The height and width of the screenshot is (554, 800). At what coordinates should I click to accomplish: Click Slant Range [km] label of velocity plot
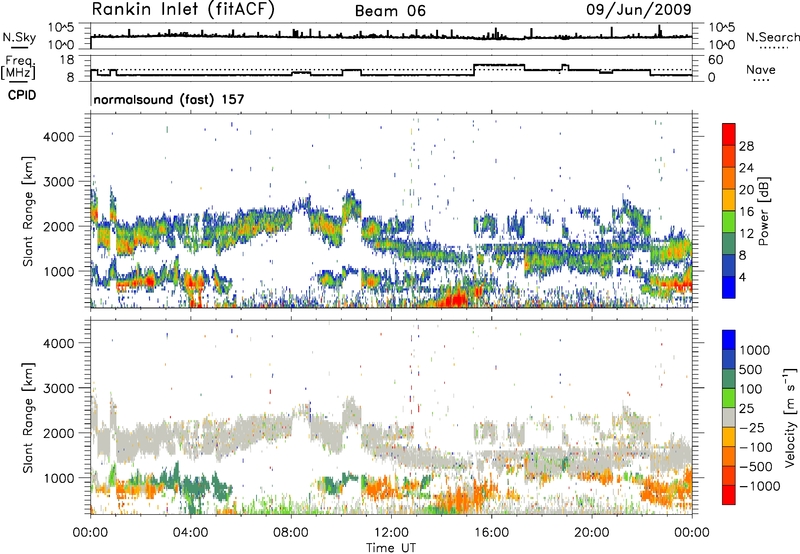coord(28,417)
